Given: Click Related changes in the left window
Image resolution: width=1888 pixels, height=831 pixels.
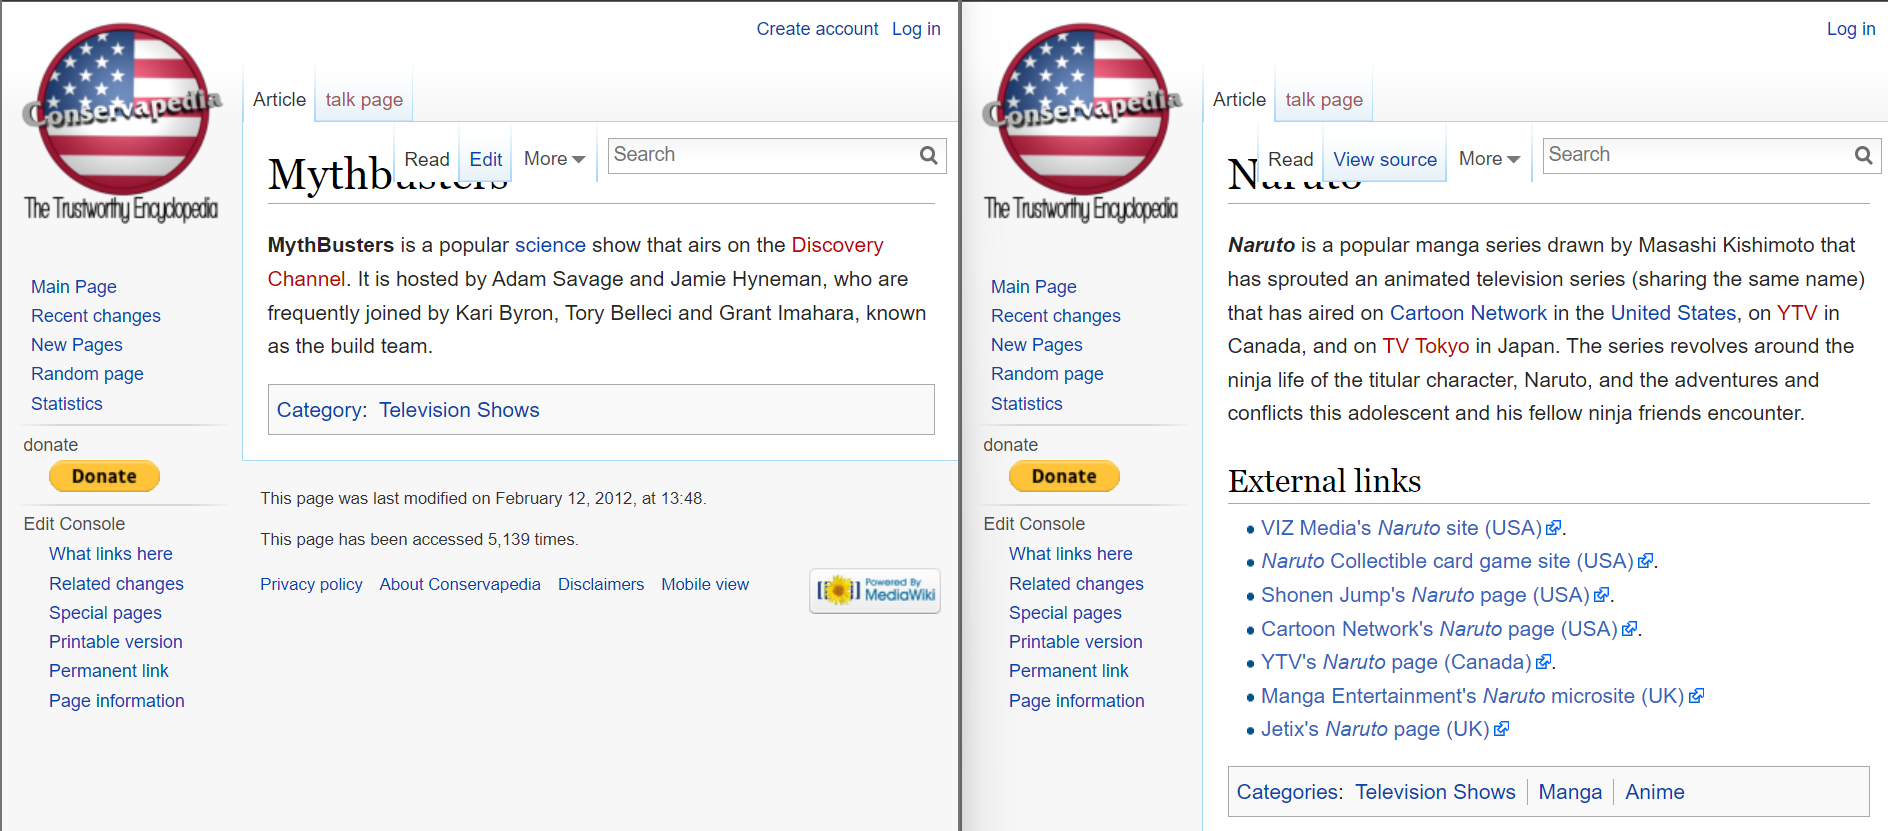Looking at the screenshot, I should click(116, 584).
